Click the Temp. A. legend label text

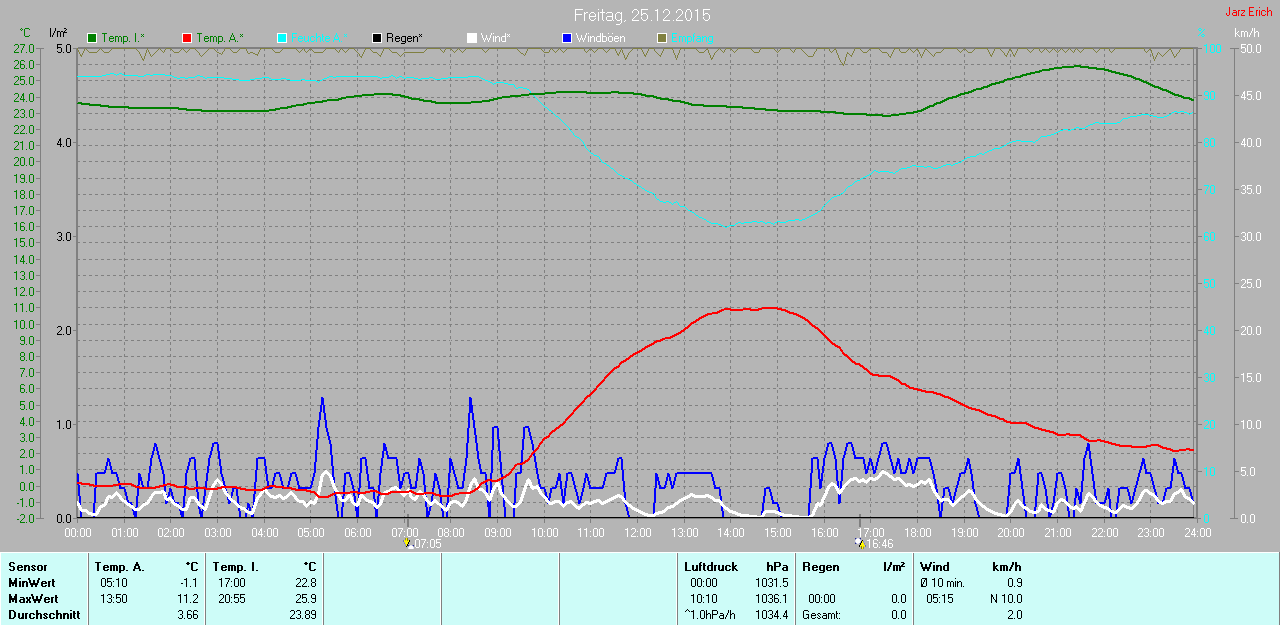pyautogui.click(x=220, y=38)
